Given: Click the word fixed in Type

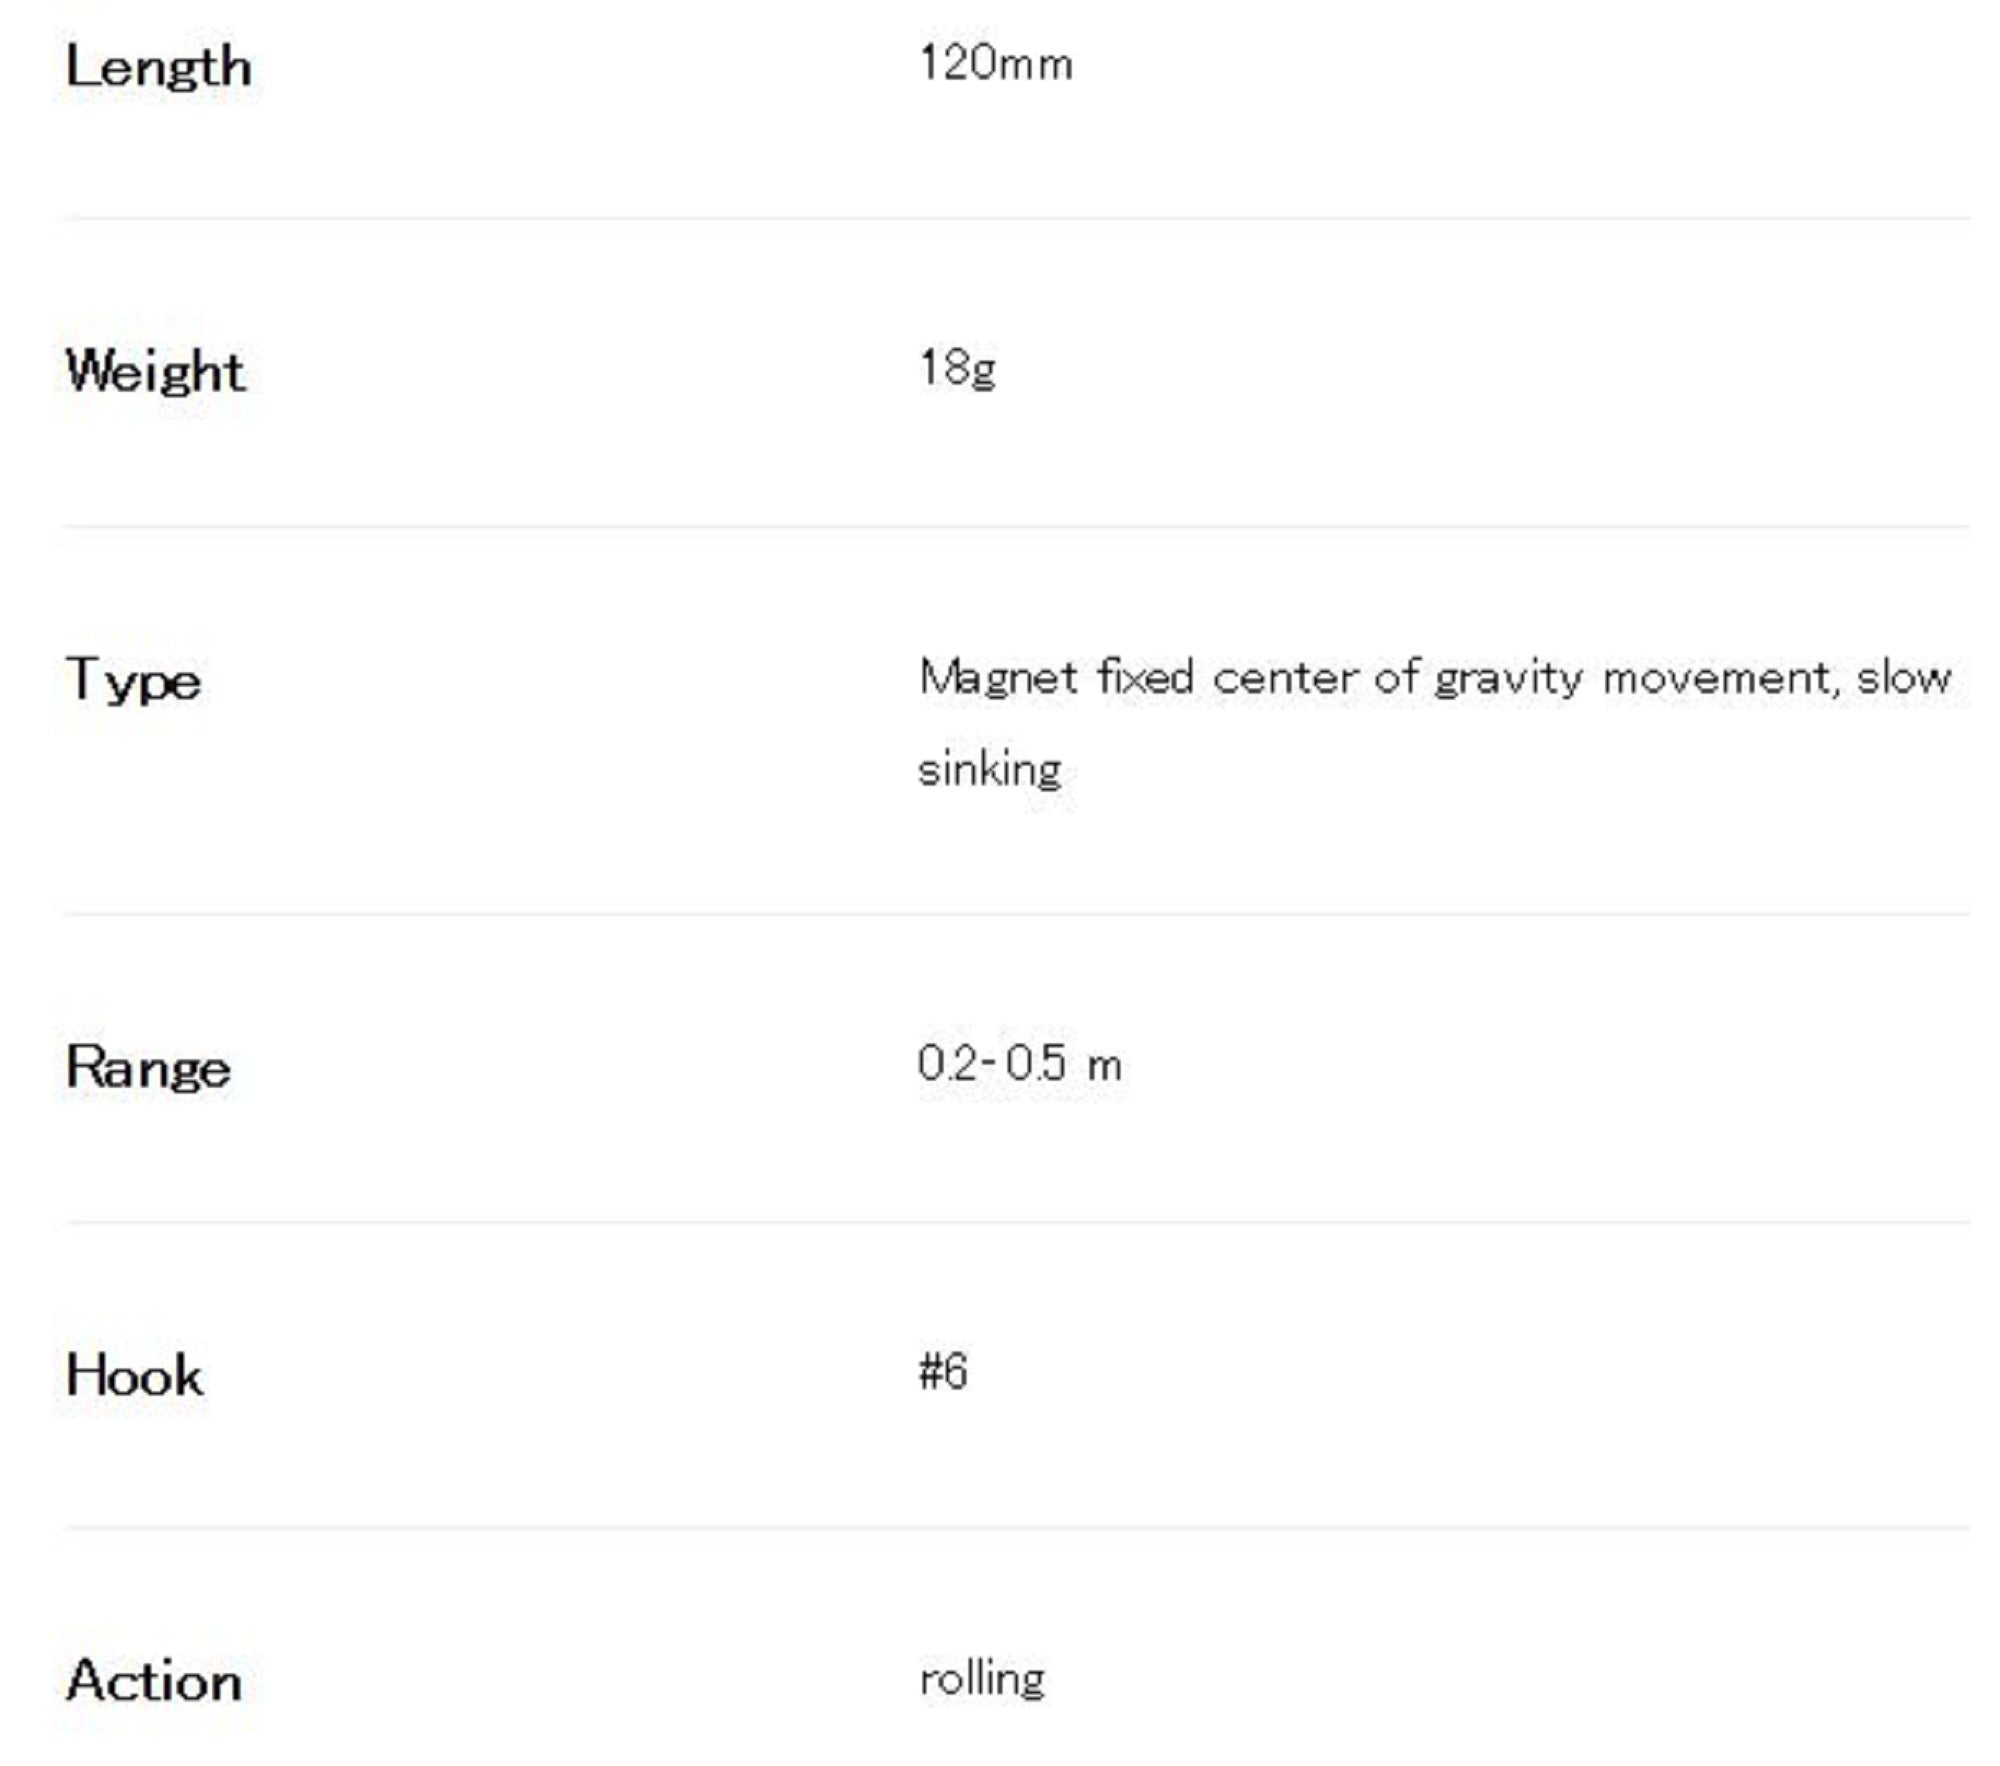Looking at the screenshot, I should point(1145,678).
